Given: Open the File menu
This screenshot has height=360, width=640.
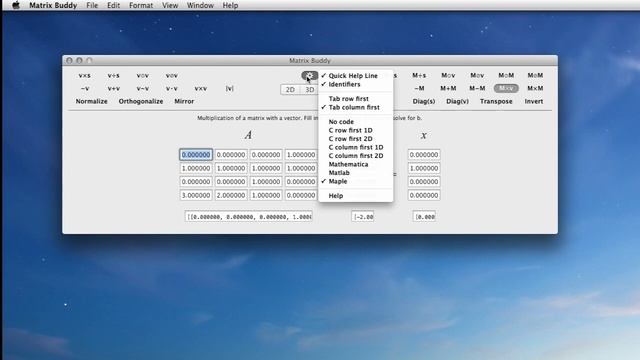Looking at the screenshot, I should (92, 5).
